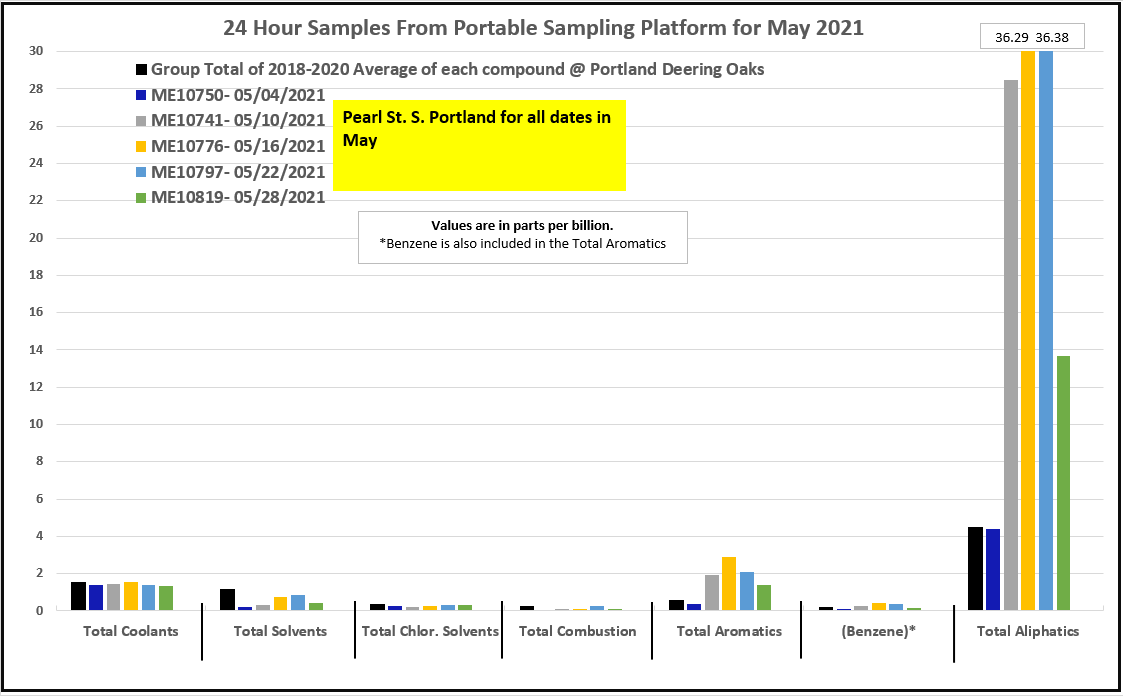This screenshot has width=1123, height=696.
Task: Click the dark blue ME10750 legend swatch
Action: (142, 96)
